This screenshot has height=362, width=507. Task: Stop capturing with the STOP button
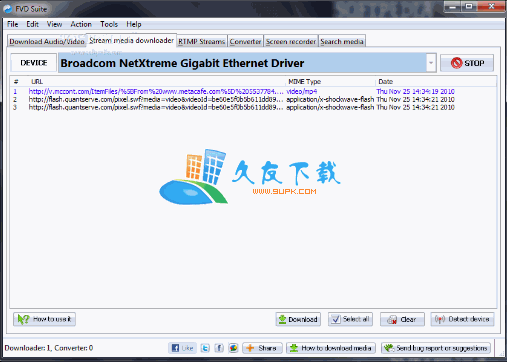[x=467, y=63]
